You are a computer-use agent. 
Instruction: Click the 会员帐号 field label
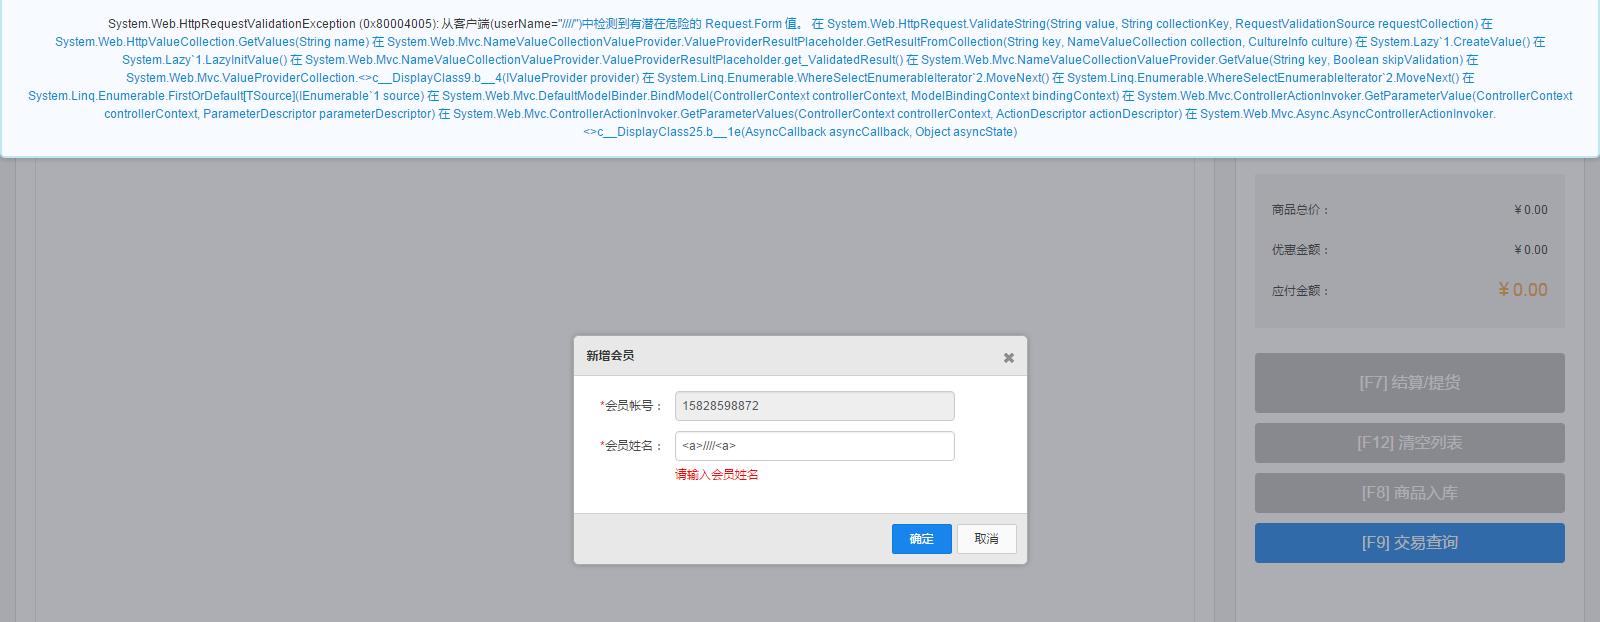[632, 406]
